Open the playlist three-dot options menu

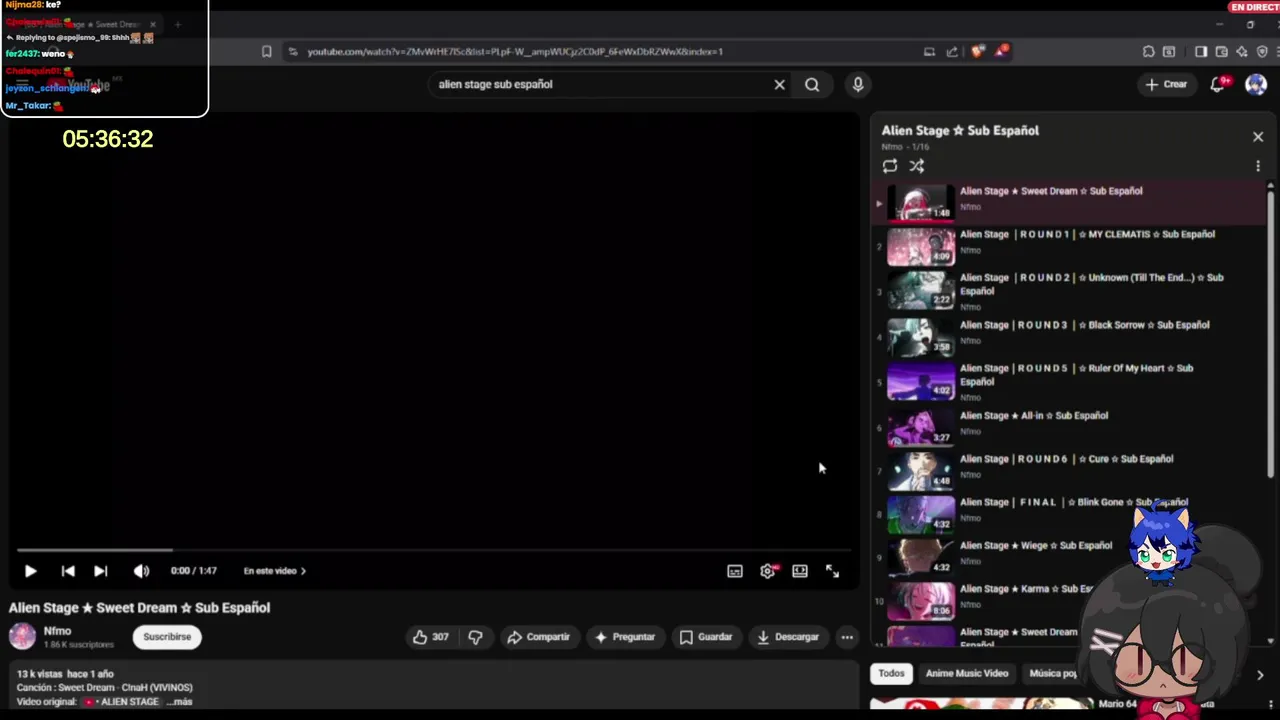tap(1258, 166)
